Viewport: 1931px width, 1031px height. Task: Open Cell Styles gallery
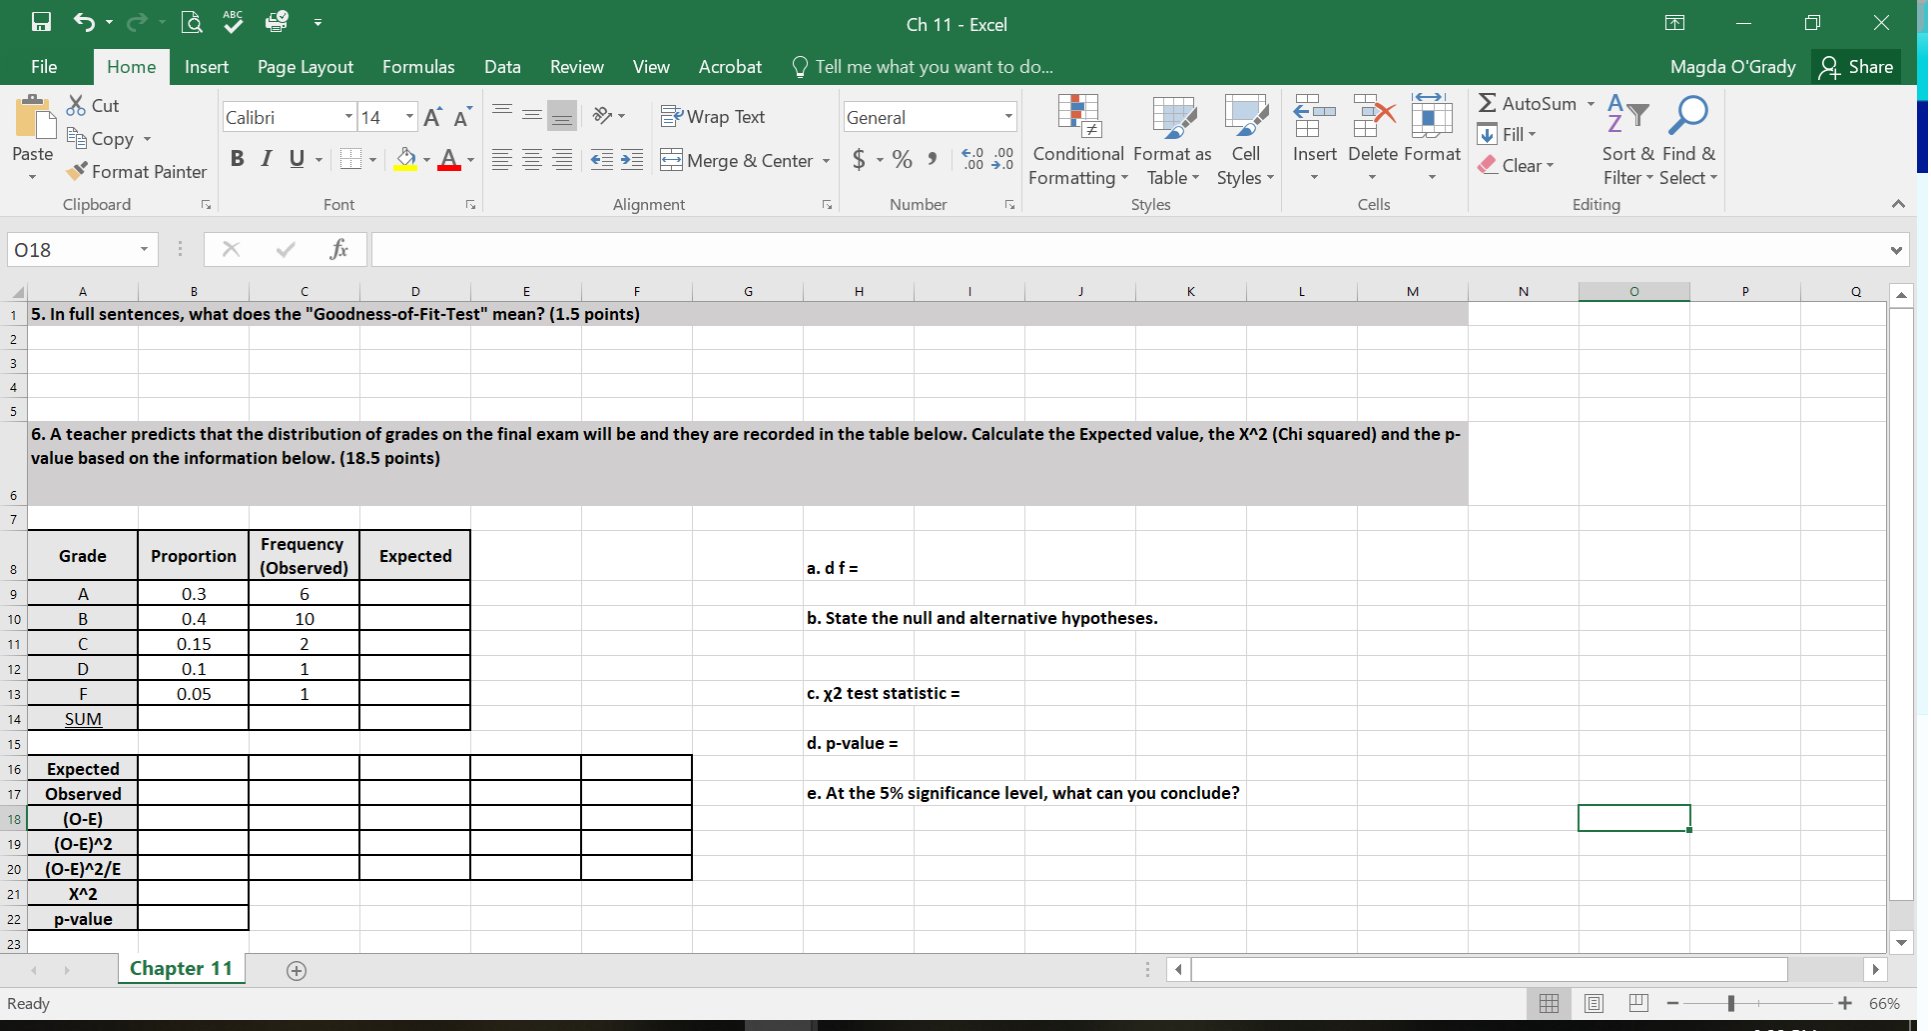[1245, 141]
